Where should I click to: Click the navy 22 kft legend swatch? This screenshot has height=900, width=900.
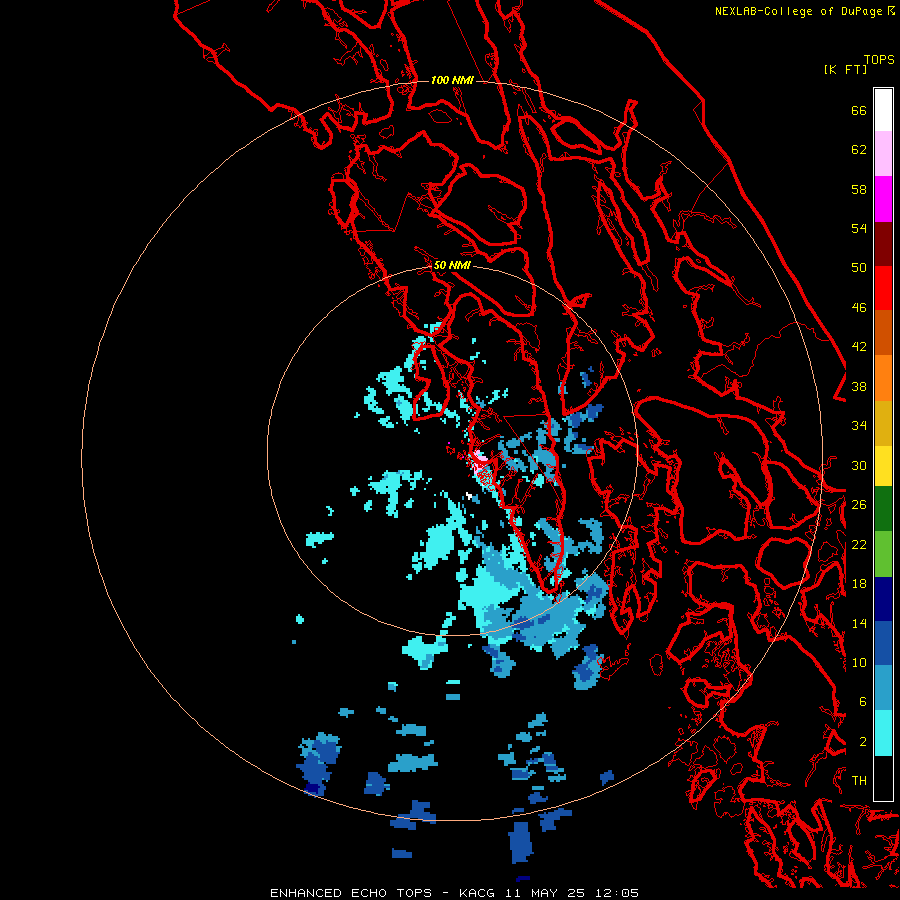[x=883, y=599]
